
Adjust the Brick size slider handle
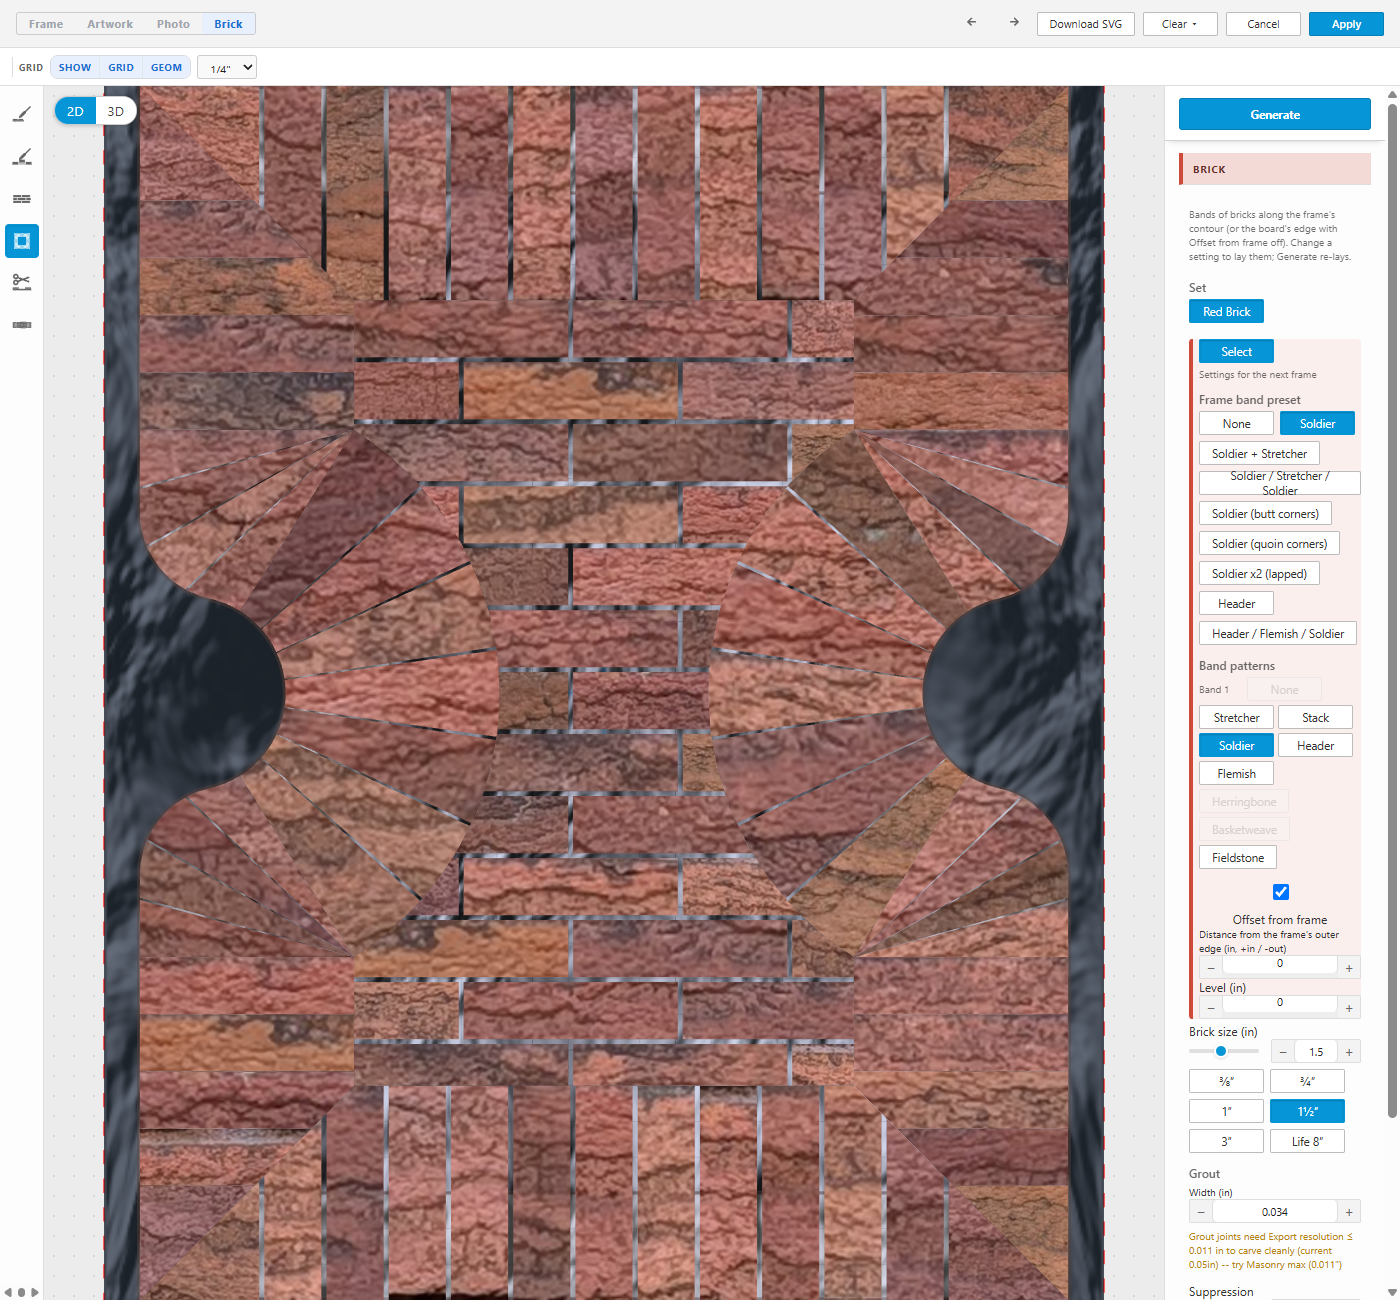[1221, 1051]
